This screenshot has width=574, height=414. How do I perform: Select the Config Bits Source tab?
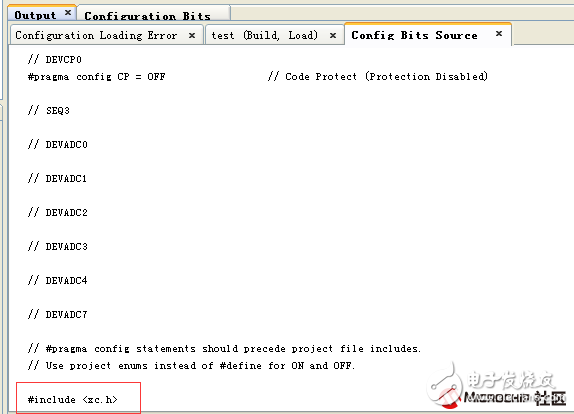[414, 35]
